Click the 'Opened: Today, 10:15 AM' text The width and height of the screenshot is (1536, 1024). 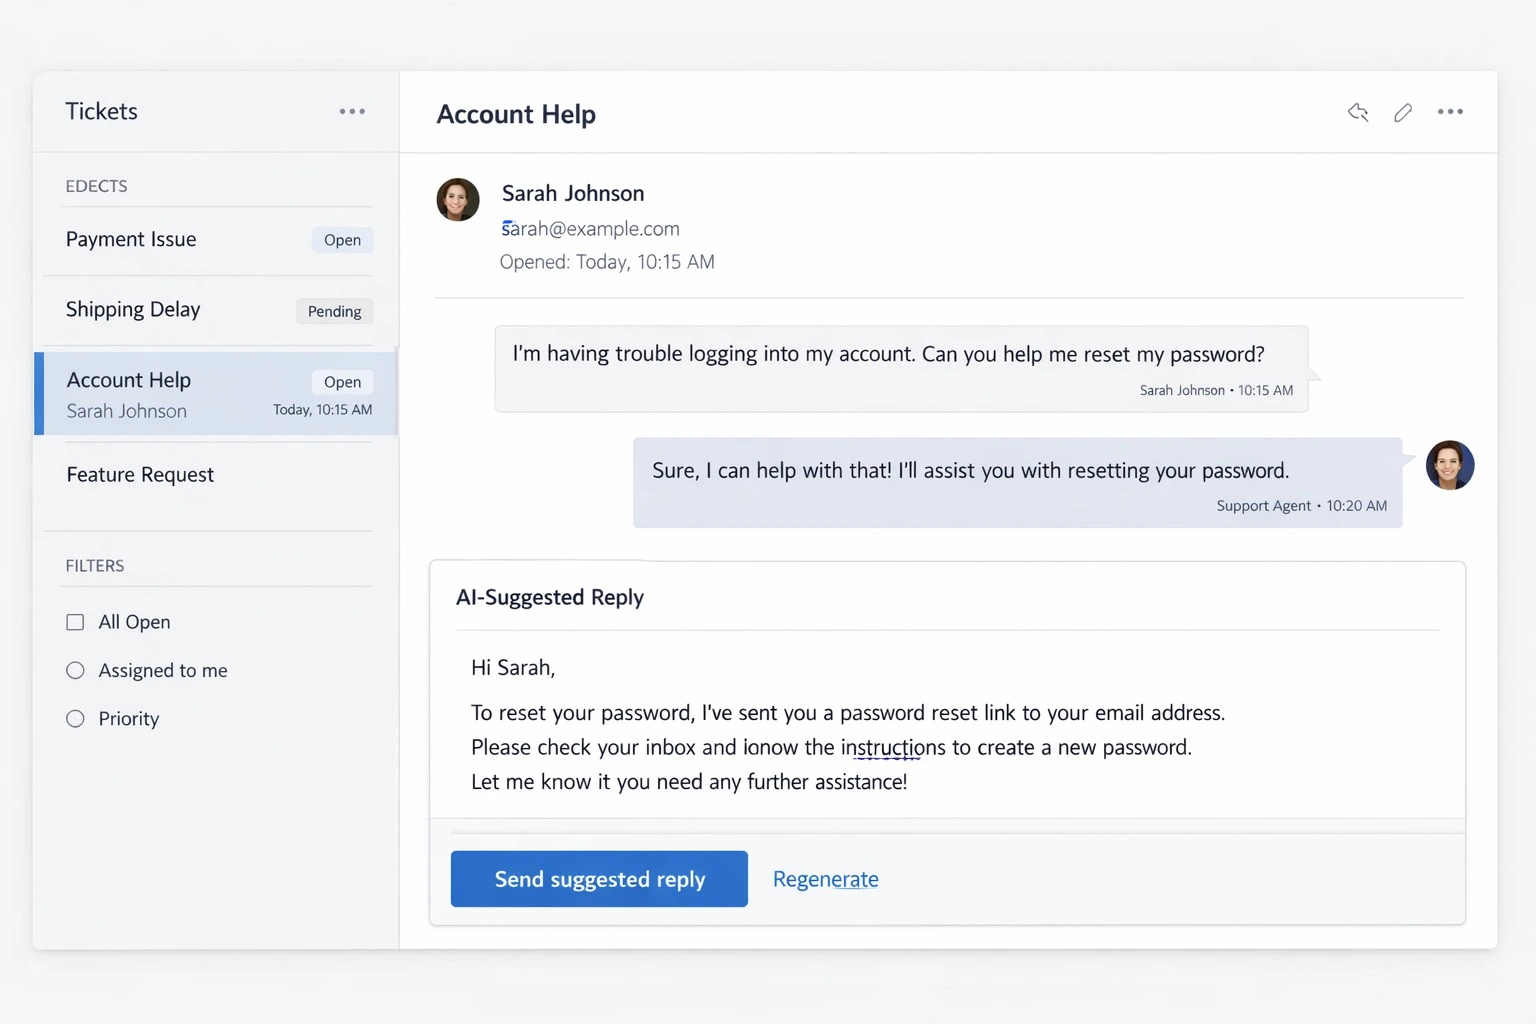[607, 262]
